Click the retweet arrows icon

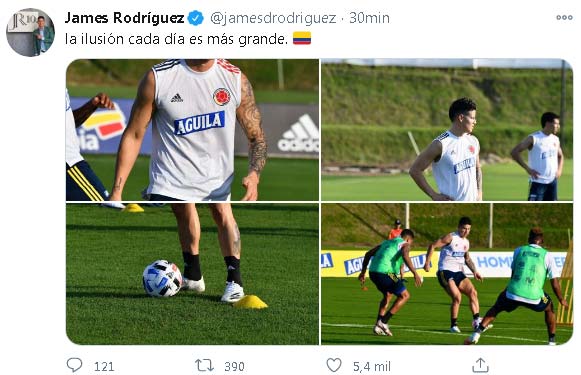[205, 366]
